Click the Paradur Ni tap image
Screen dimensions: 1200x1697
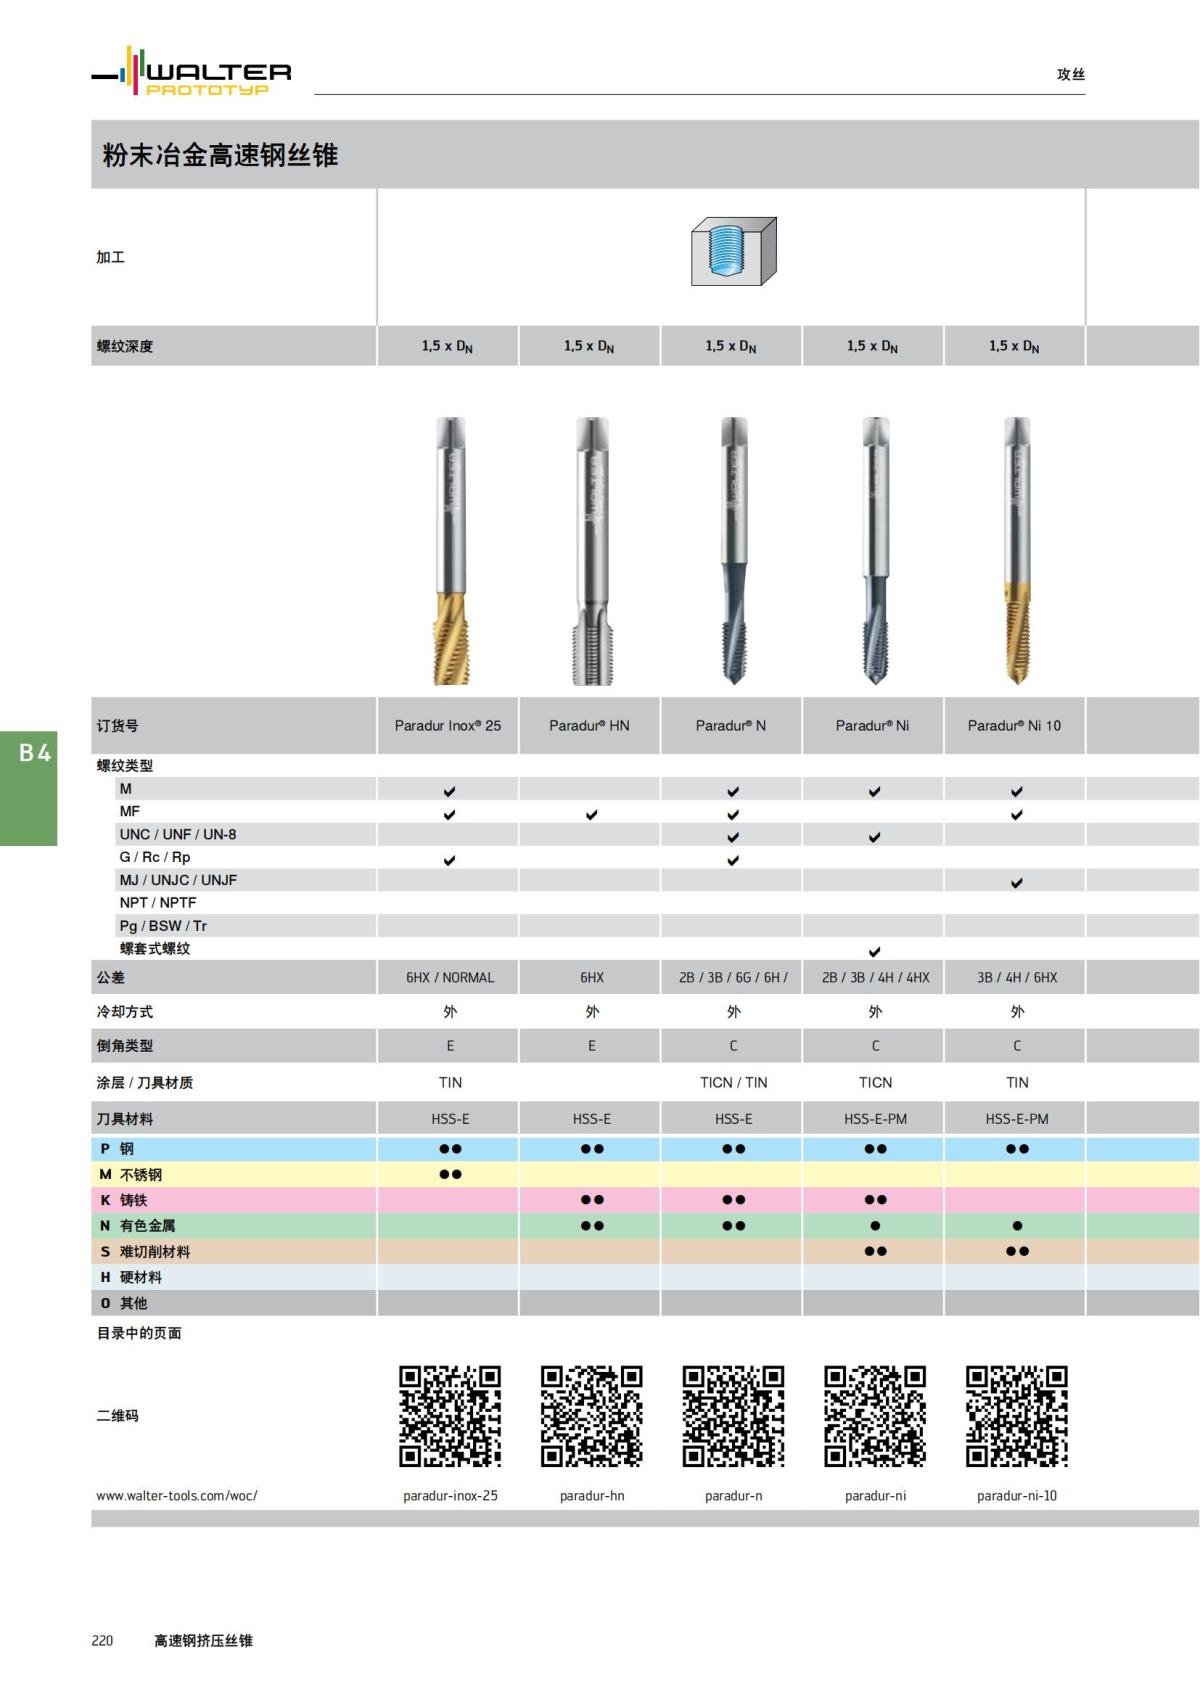tap(876, 551)
